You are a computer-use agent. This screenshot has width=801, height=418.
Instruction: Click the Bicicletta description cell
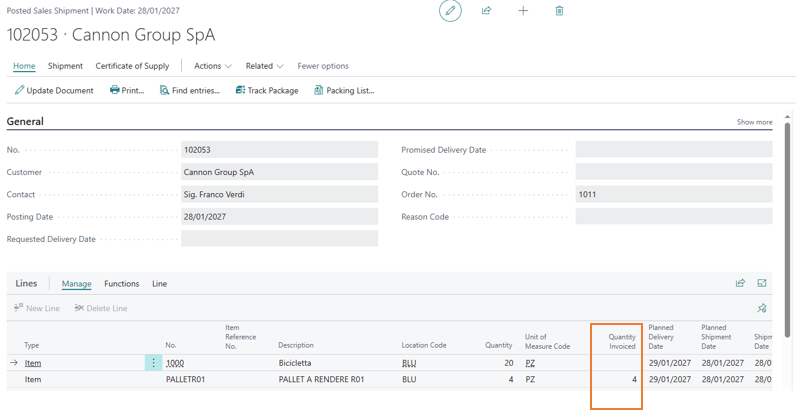click(x=295, y=363)
